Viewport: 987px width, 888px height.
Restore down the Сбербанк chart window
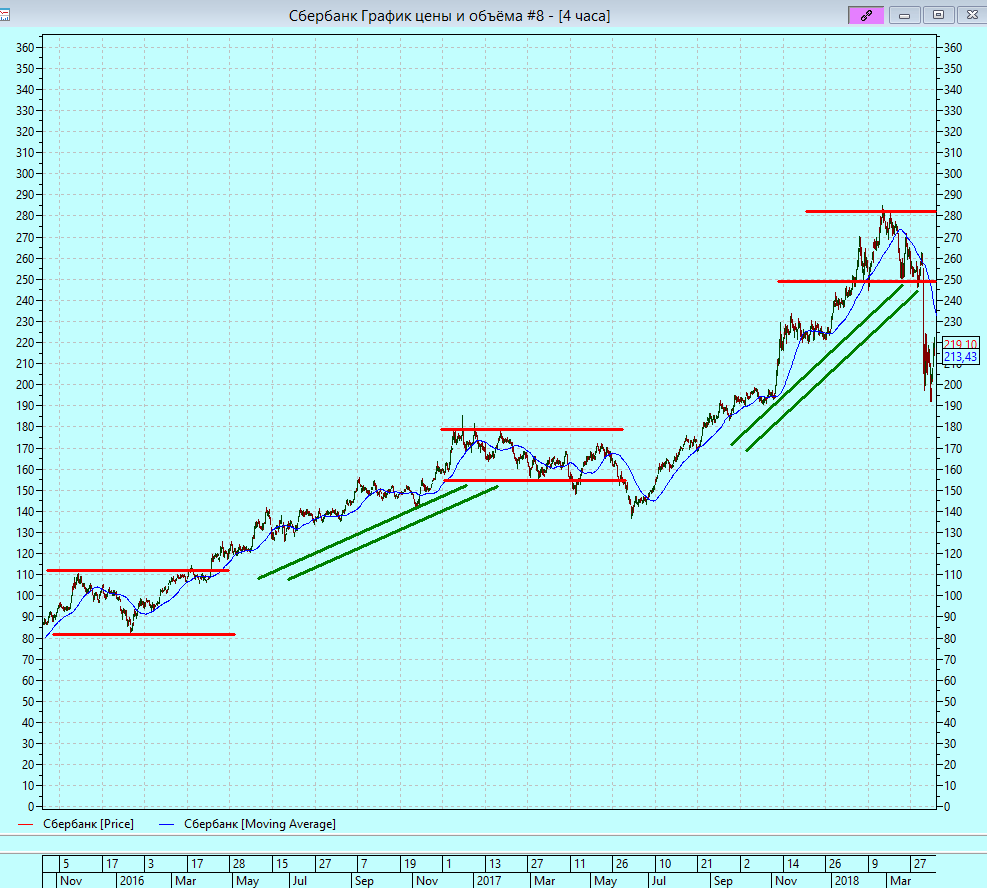pos(938,15)
